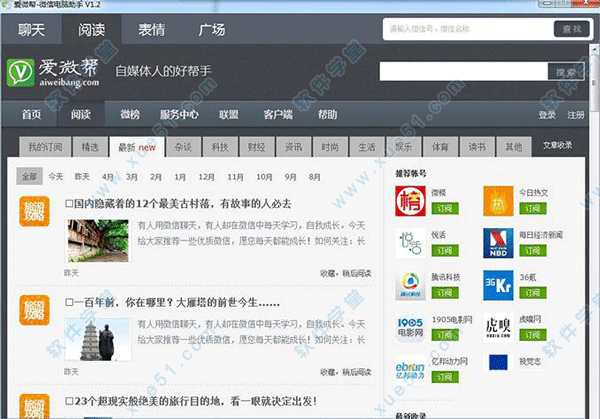Open article 一百年前,你在哪里?大雁塔
The height and width of the screenshot is (419, 600).
click(173, 302)
